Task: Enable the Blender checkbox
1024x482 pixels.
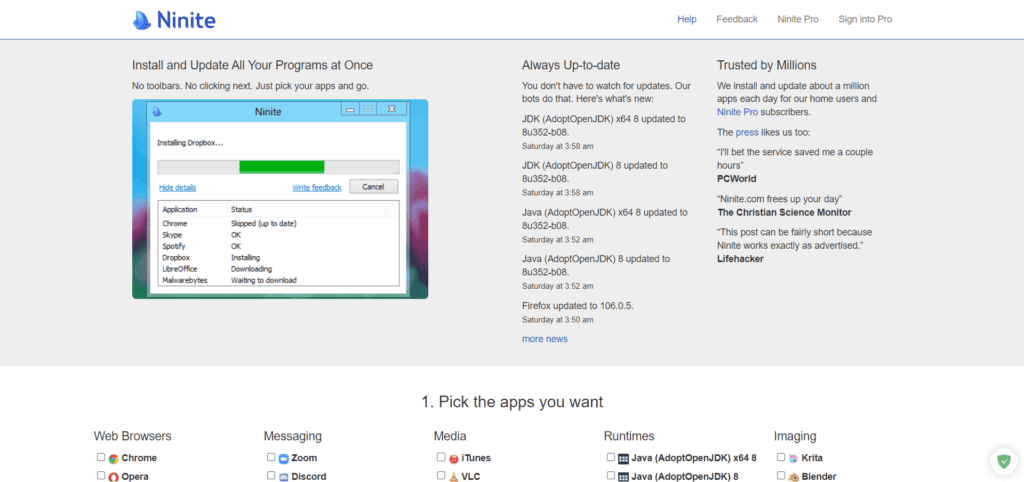Action: click(781, 476)
